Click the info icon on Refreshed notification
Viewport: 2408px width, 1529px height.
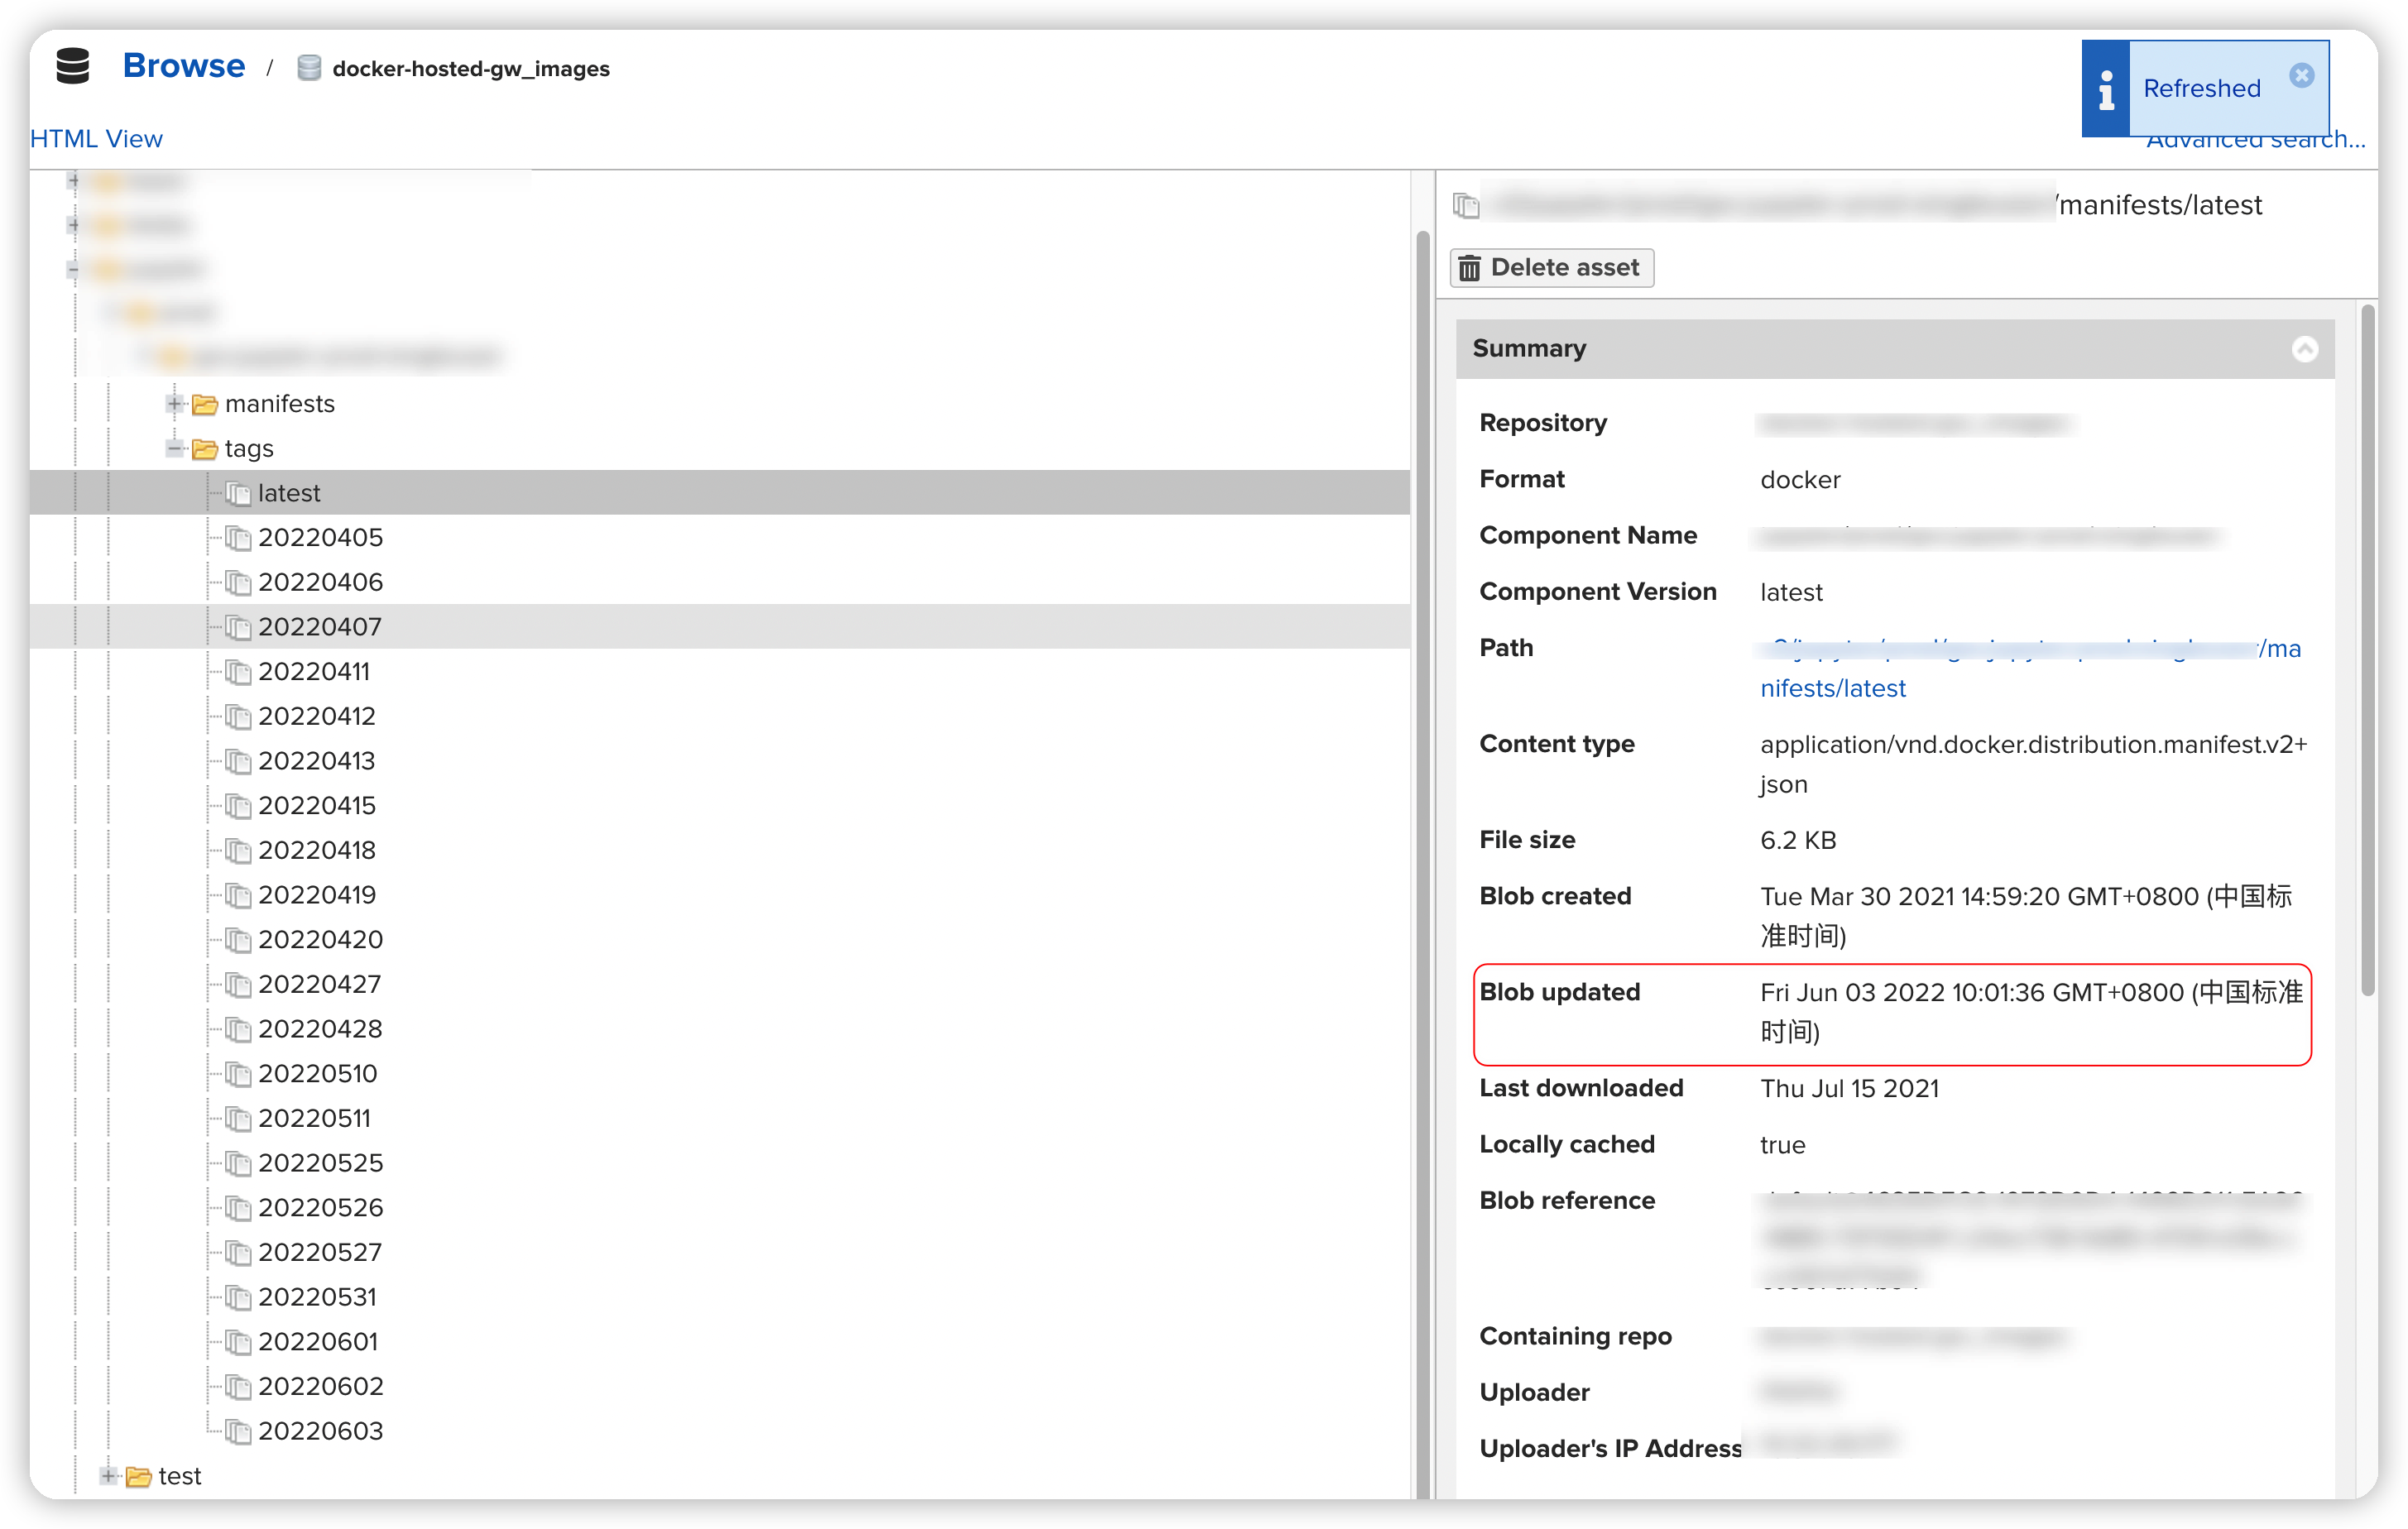click(2106, 89)
